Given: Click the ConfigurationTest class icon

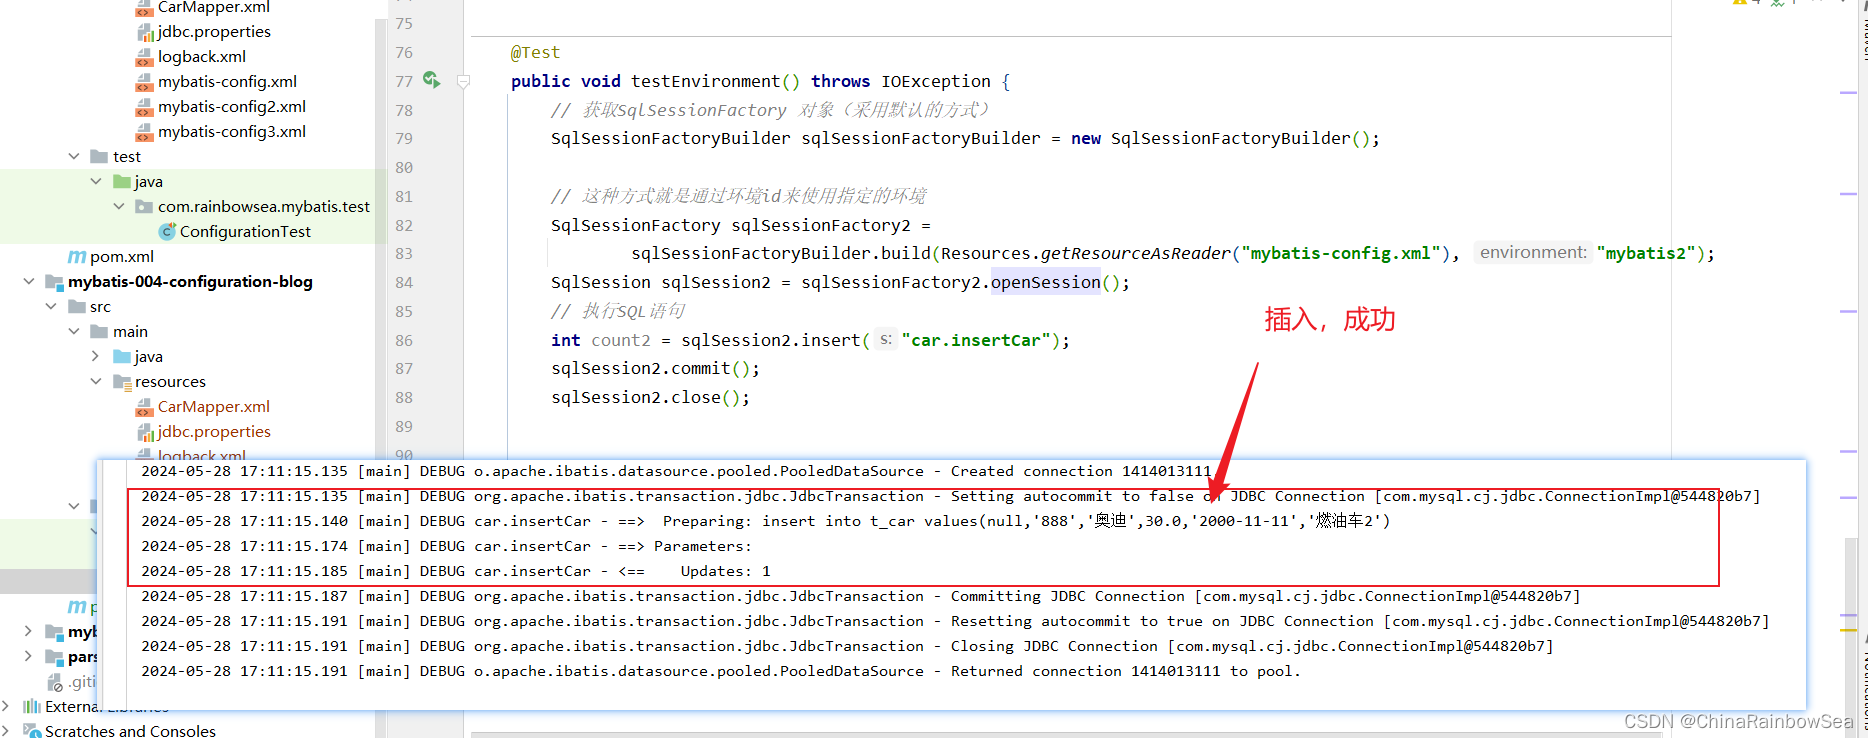Looking at the screenshot, I should coord(167,232).
